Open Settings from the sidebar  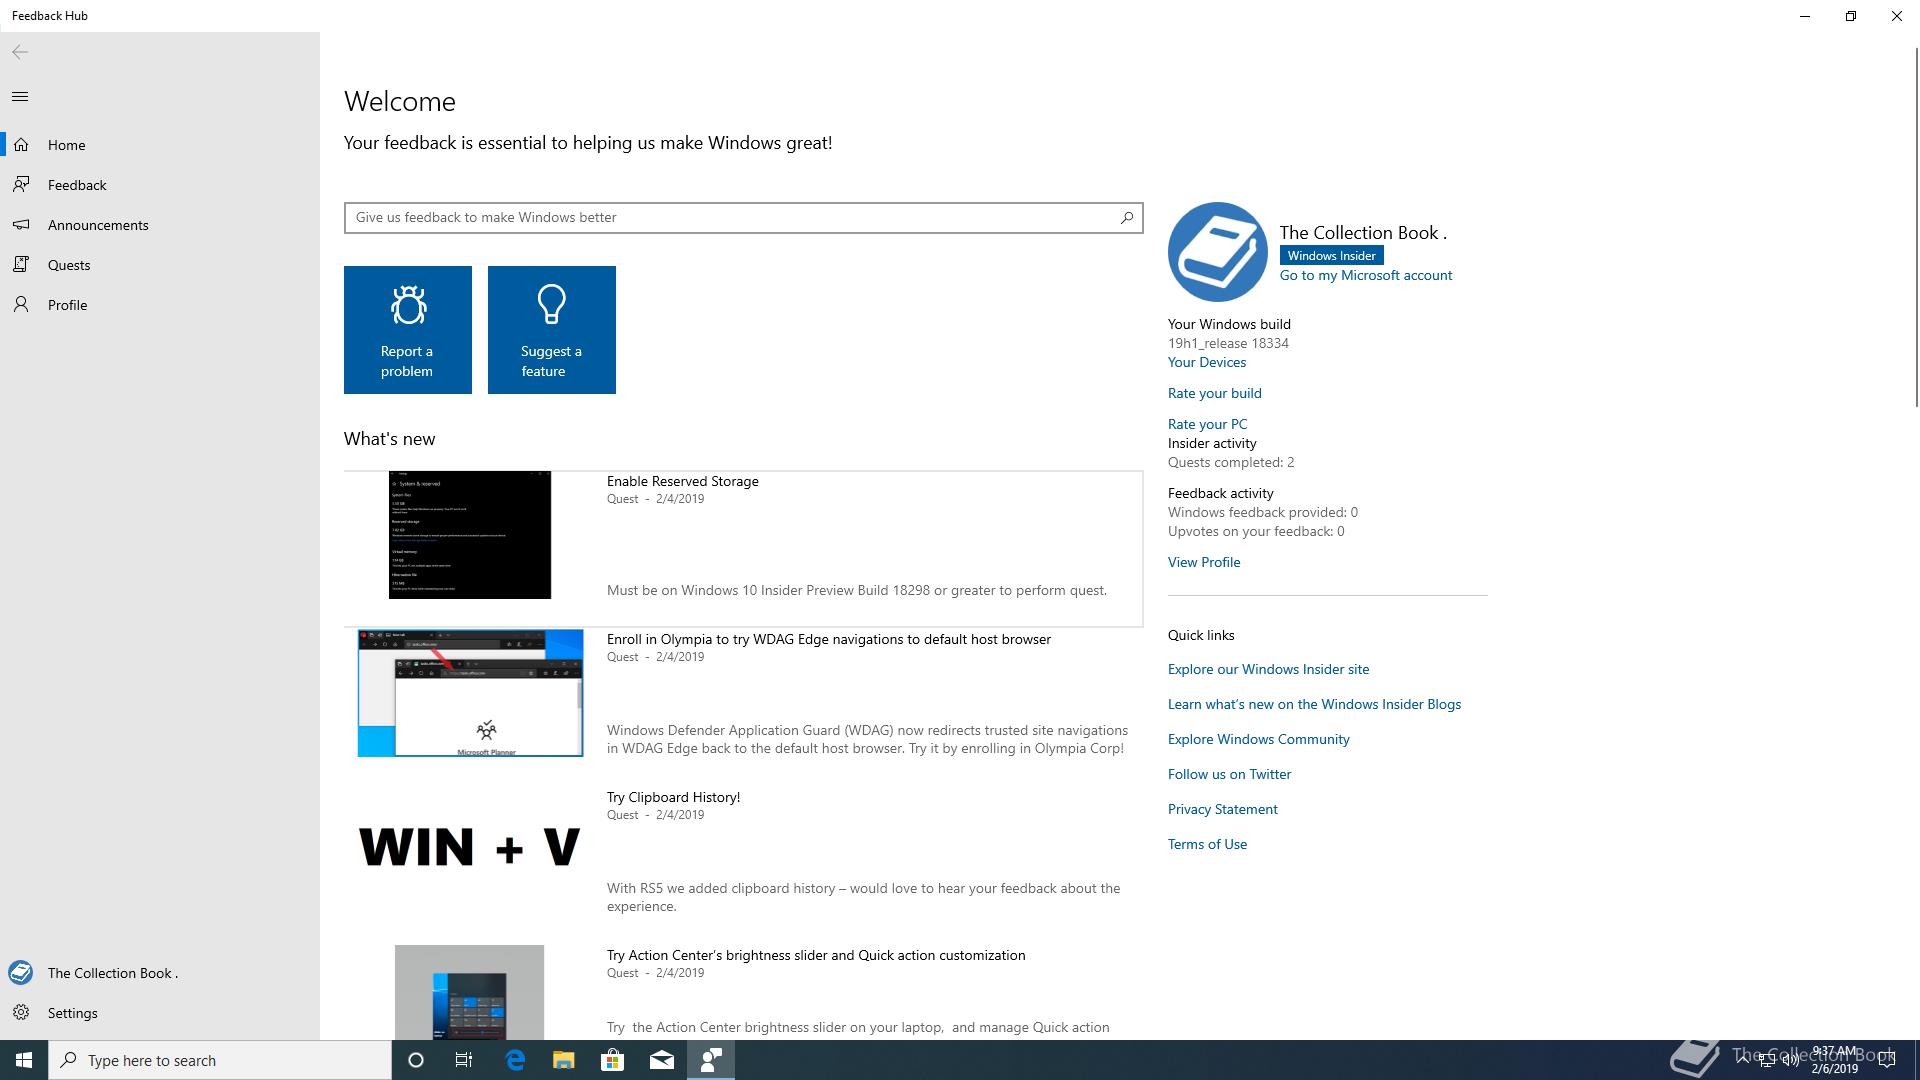(x=160, y=1013)
